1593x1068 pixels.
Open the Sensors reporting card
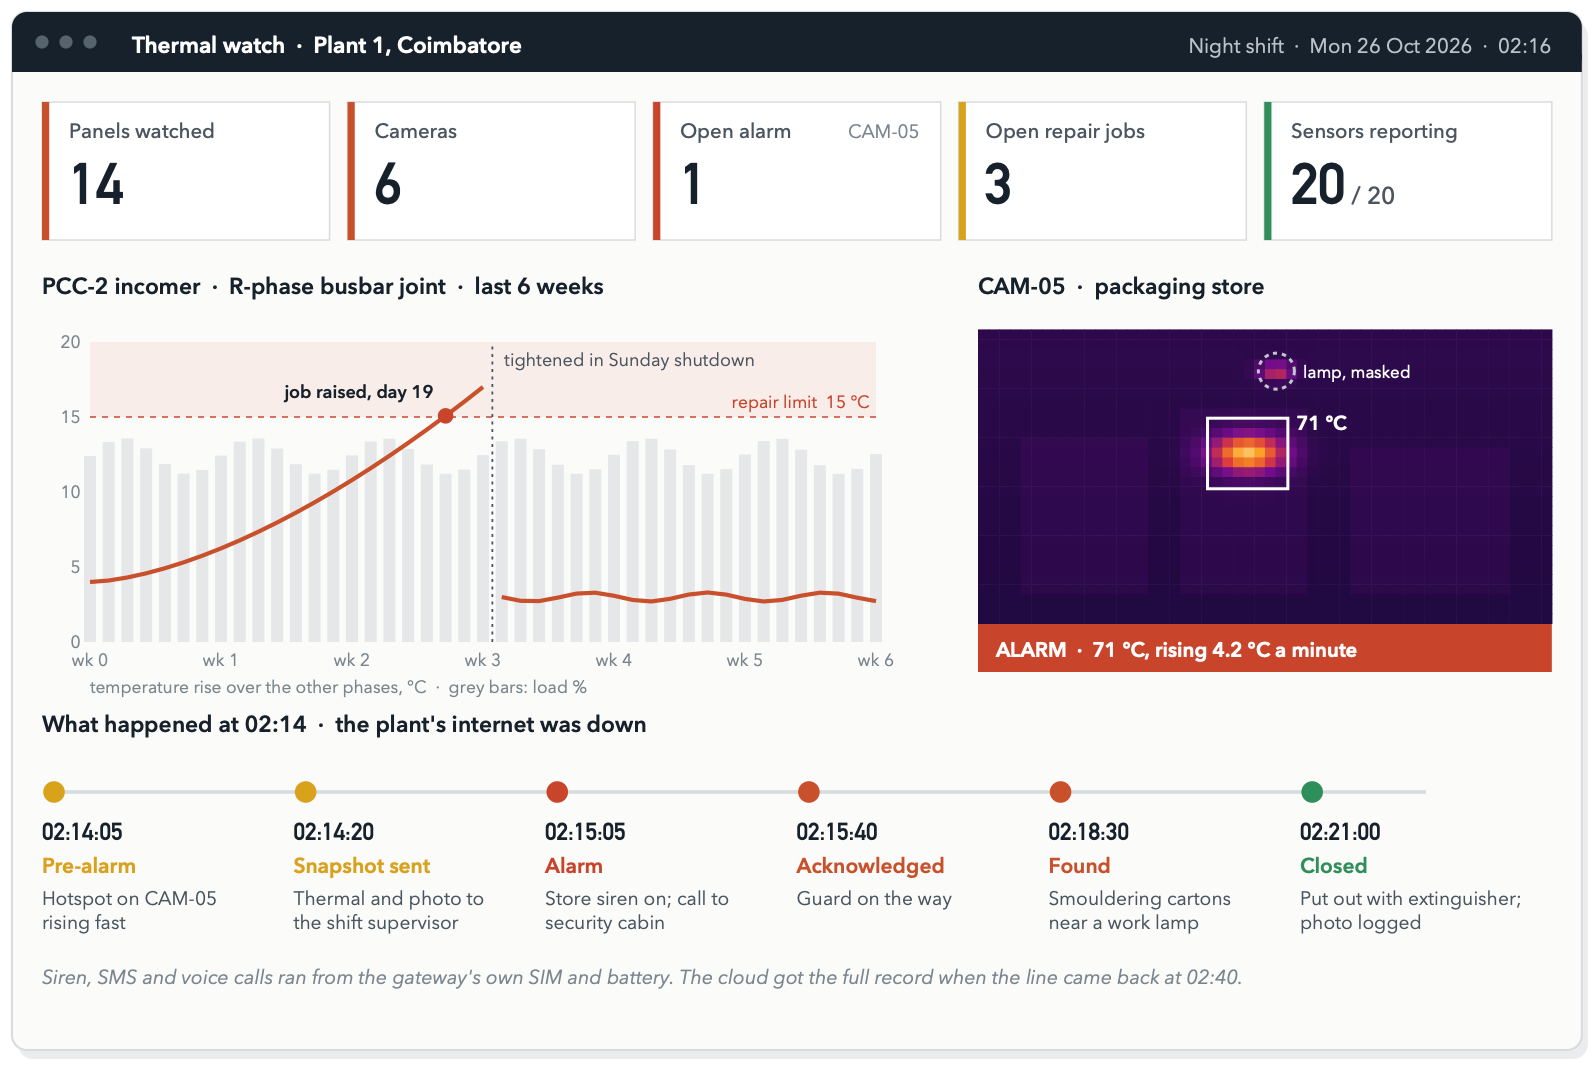(1408, 171)
